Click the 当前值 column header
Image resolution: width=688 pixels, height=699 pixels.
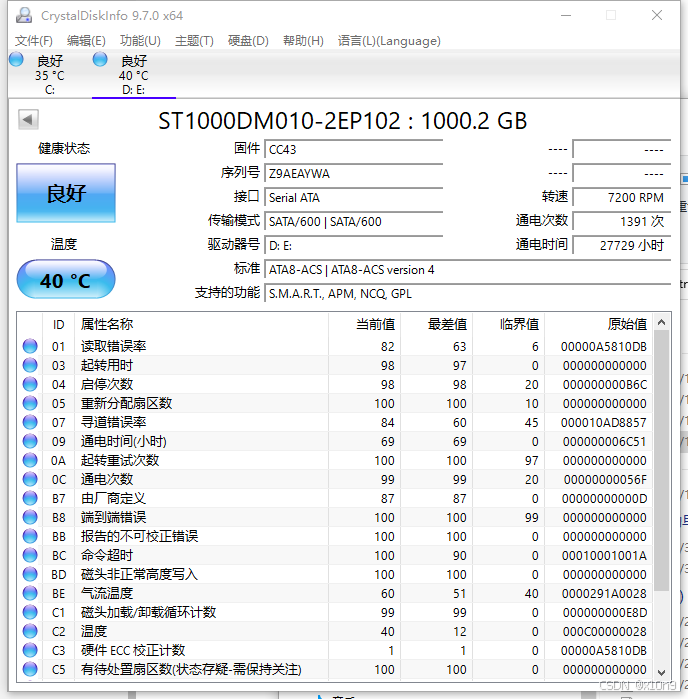[x=364, y=324]
